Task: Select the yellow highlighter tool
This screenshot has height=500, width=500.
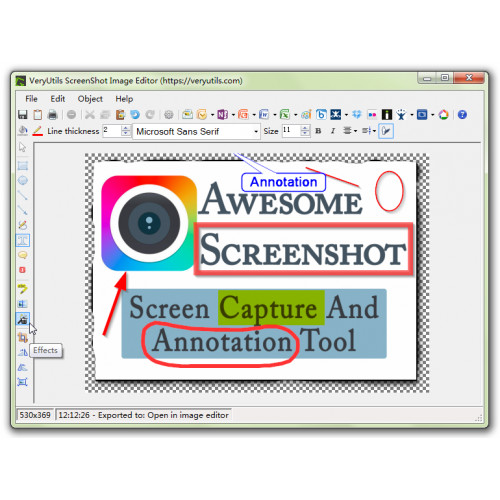Action: pyautogui.click(x=23, y=288)
